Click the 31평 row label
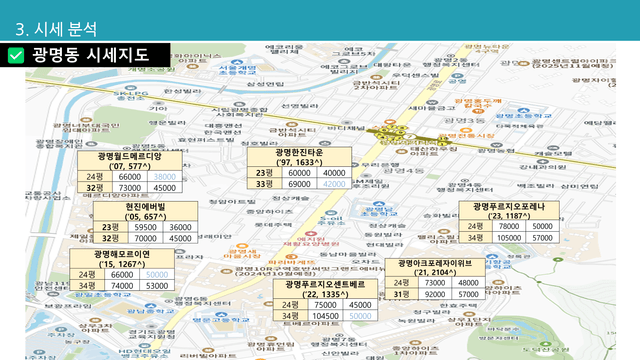This screenshot has height=360, width=640. (x=401, y=294)
